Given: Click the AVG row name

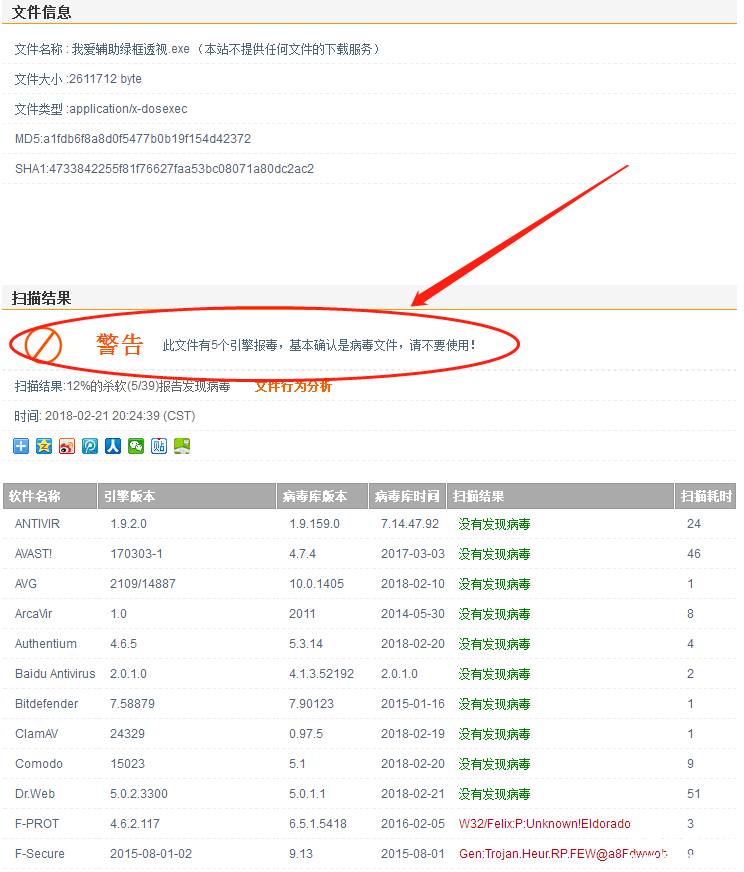Looking at the screenshot, I should (x=26, y=584).
